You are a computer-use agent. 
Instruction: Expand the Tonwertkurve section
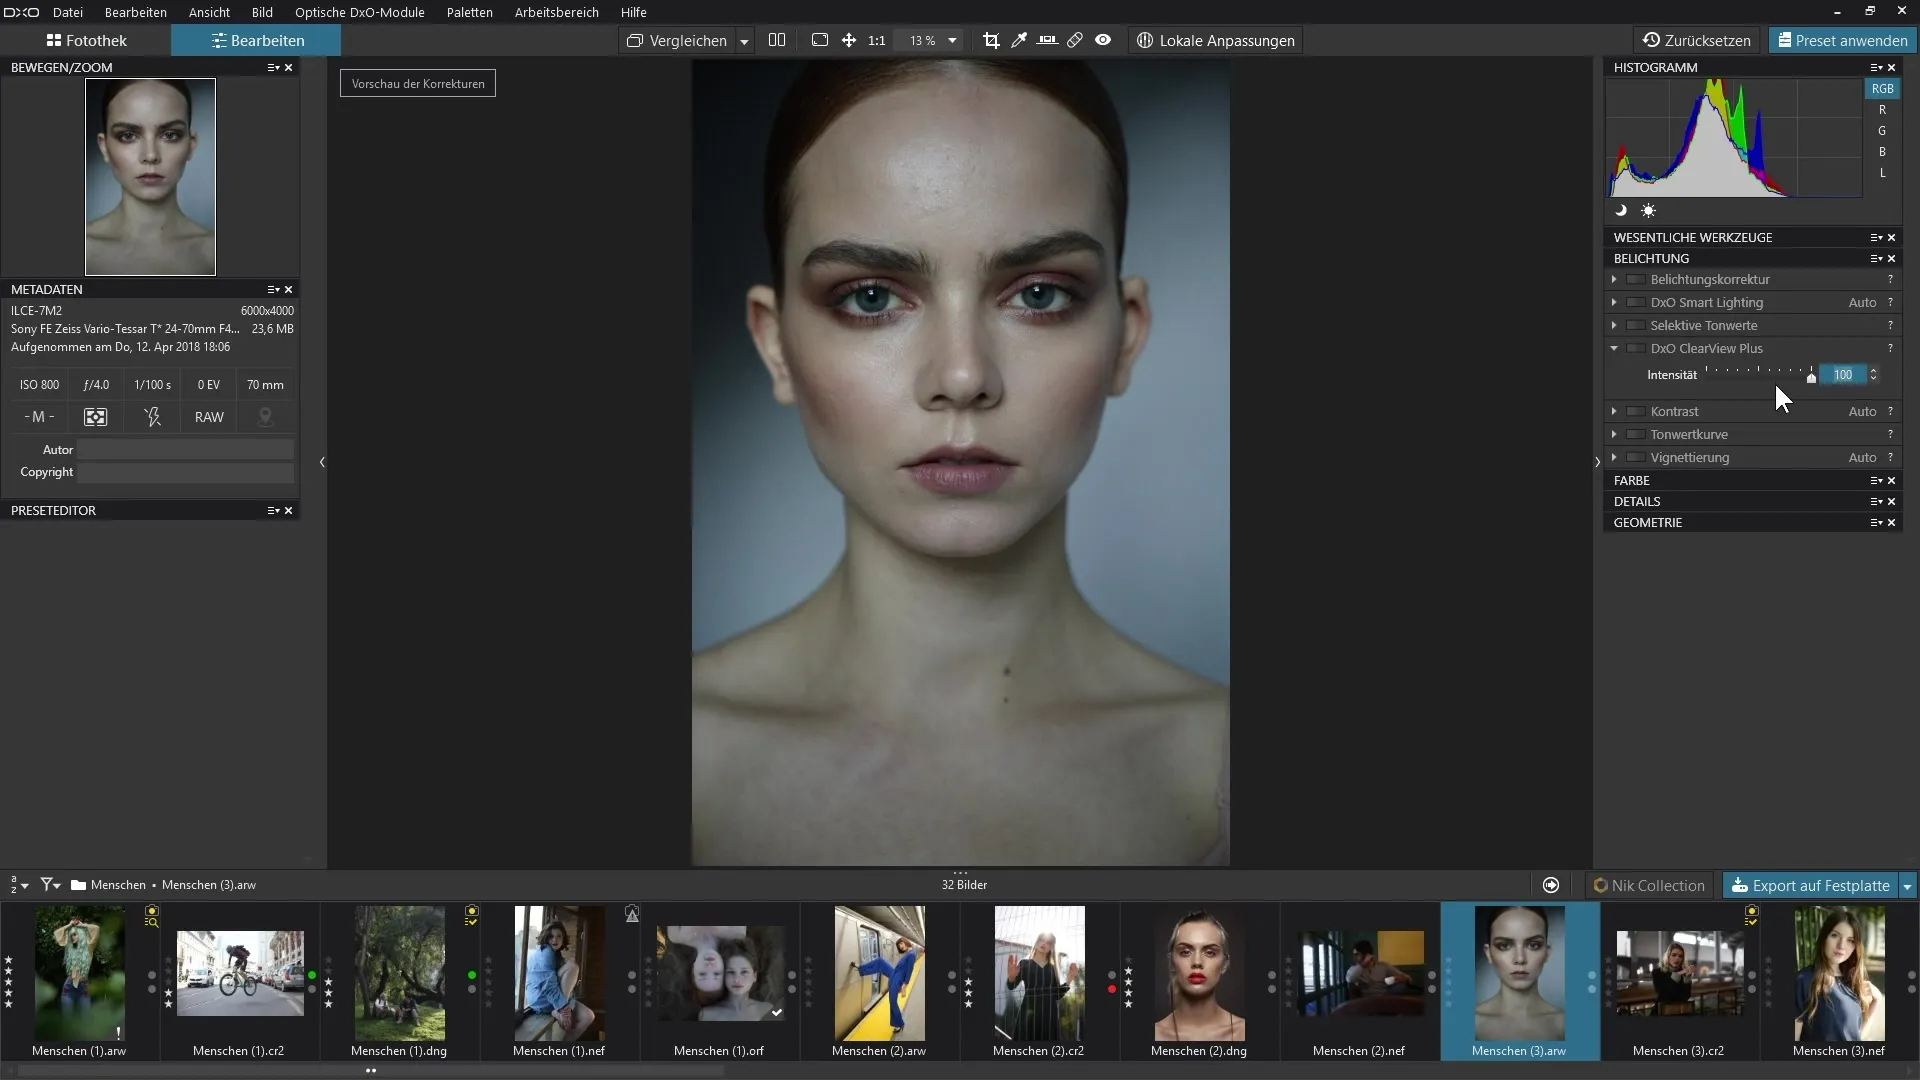click(x=1614, y=434)
